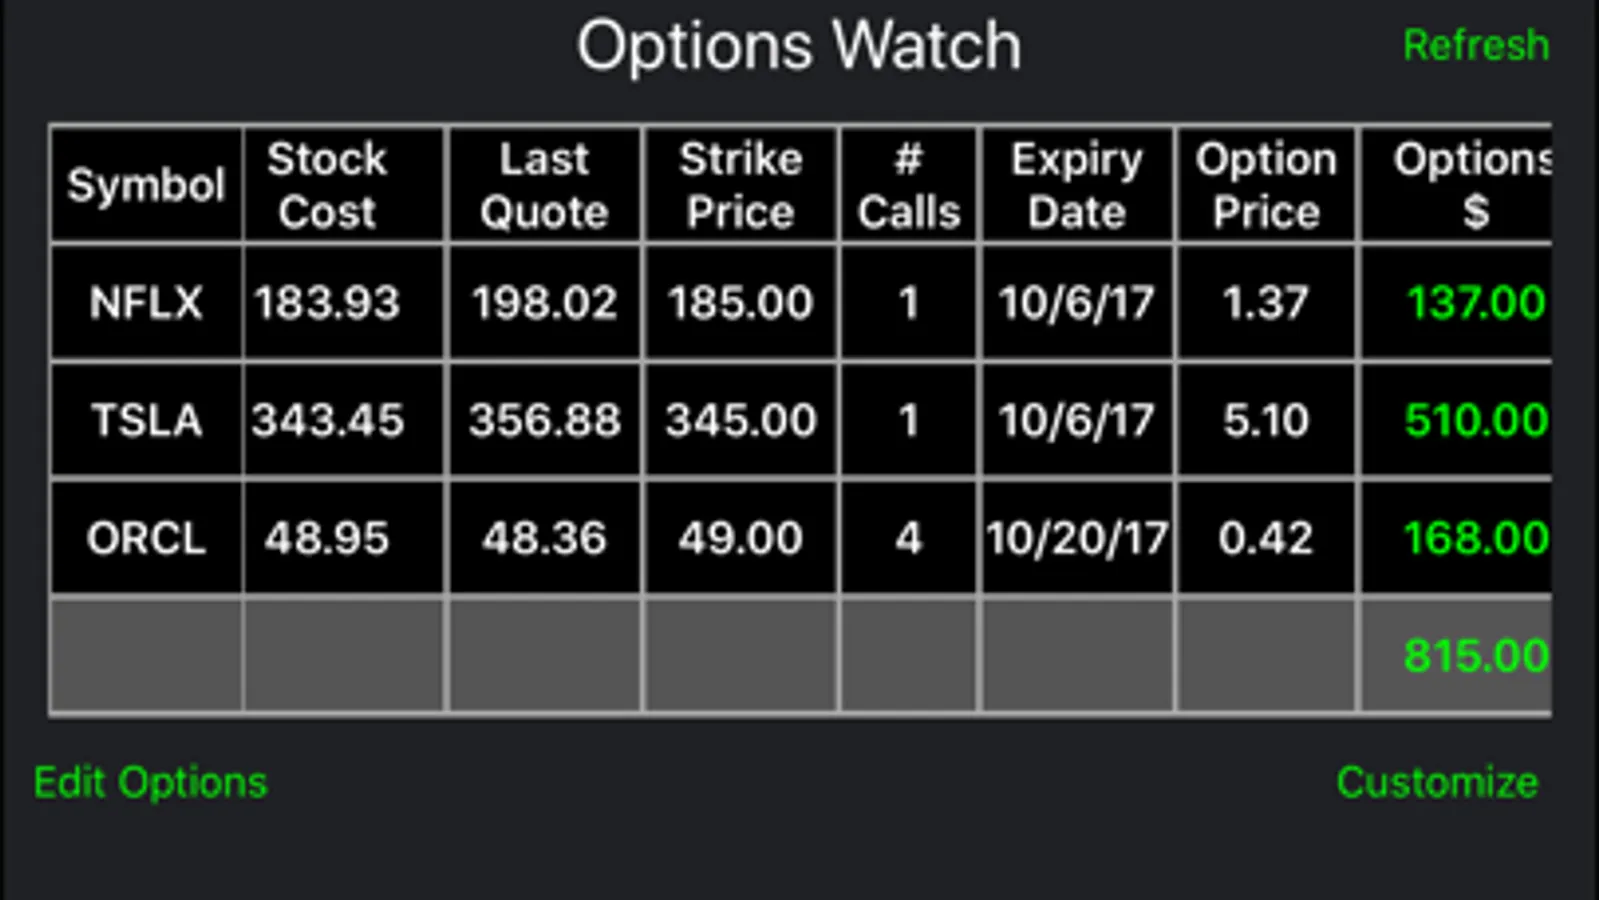Click the Options $ column header
1599x900 pixels.
point(1457,185)
